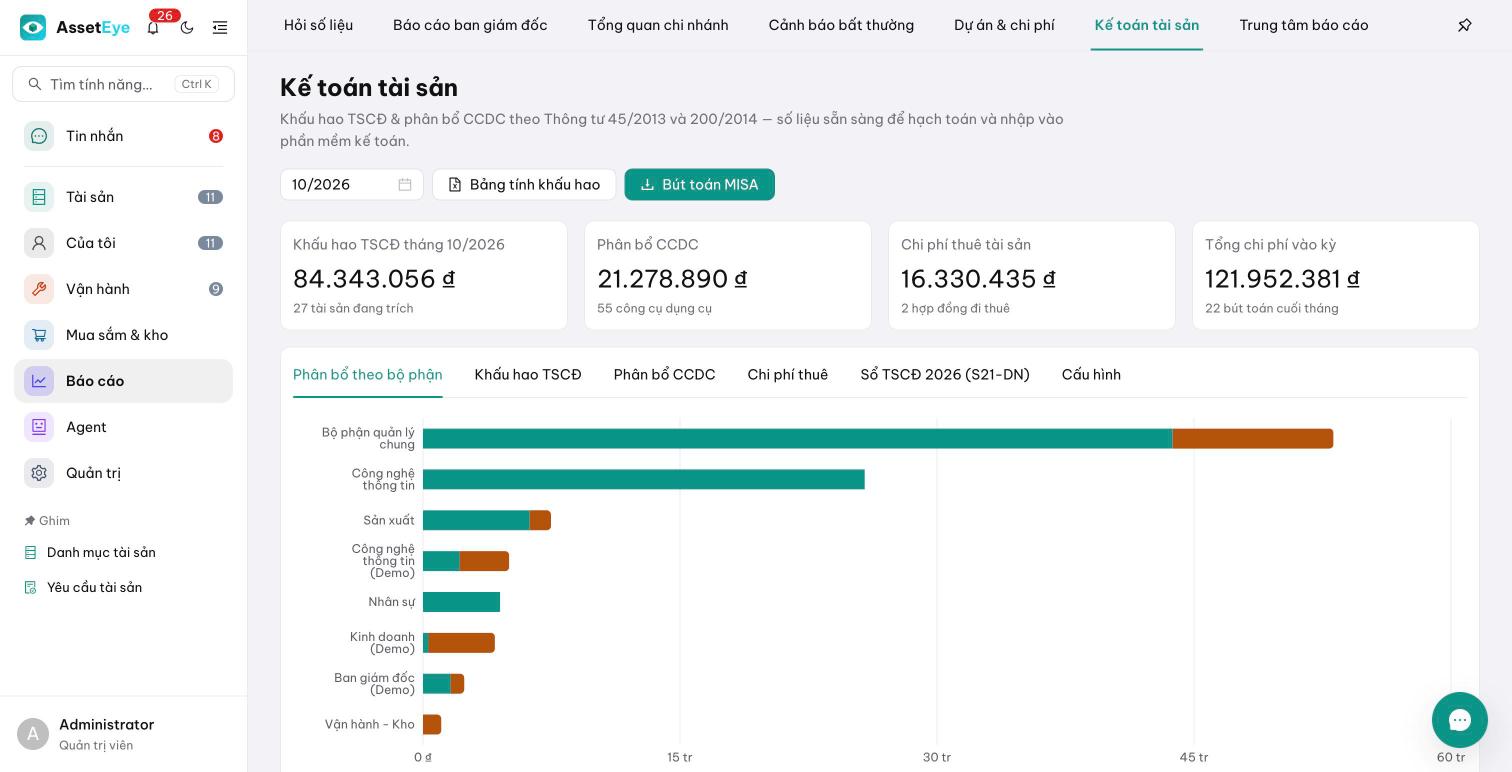Click orange segment of Bộ phận quản lý chung bar
Image resolution: width=1512 pixels, height=772 pixels.
(x=1253, y=438)
